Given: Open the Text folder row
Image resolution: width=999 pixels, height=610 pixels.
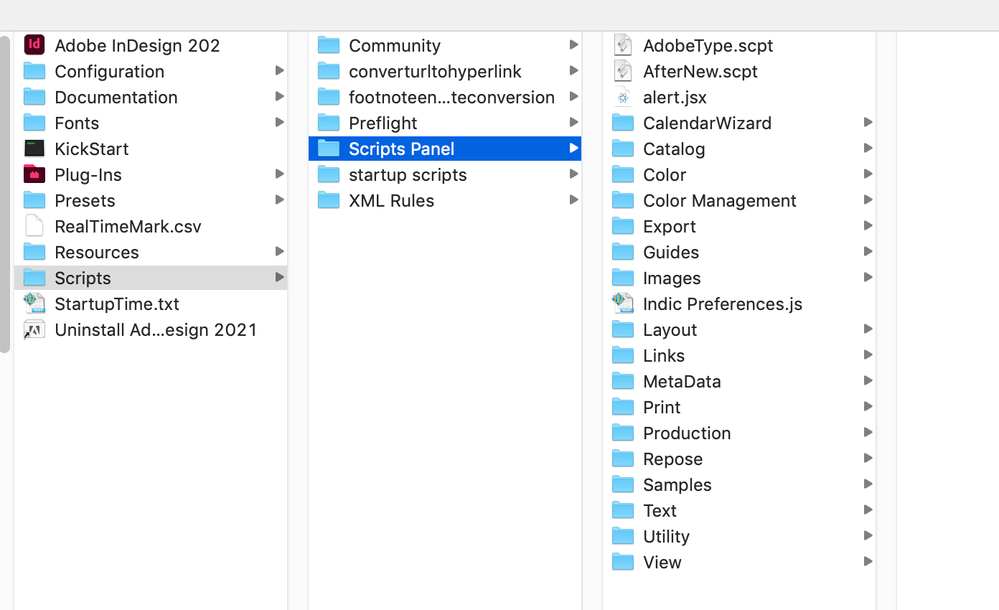Looking at the screenshot, I should 739,510.
